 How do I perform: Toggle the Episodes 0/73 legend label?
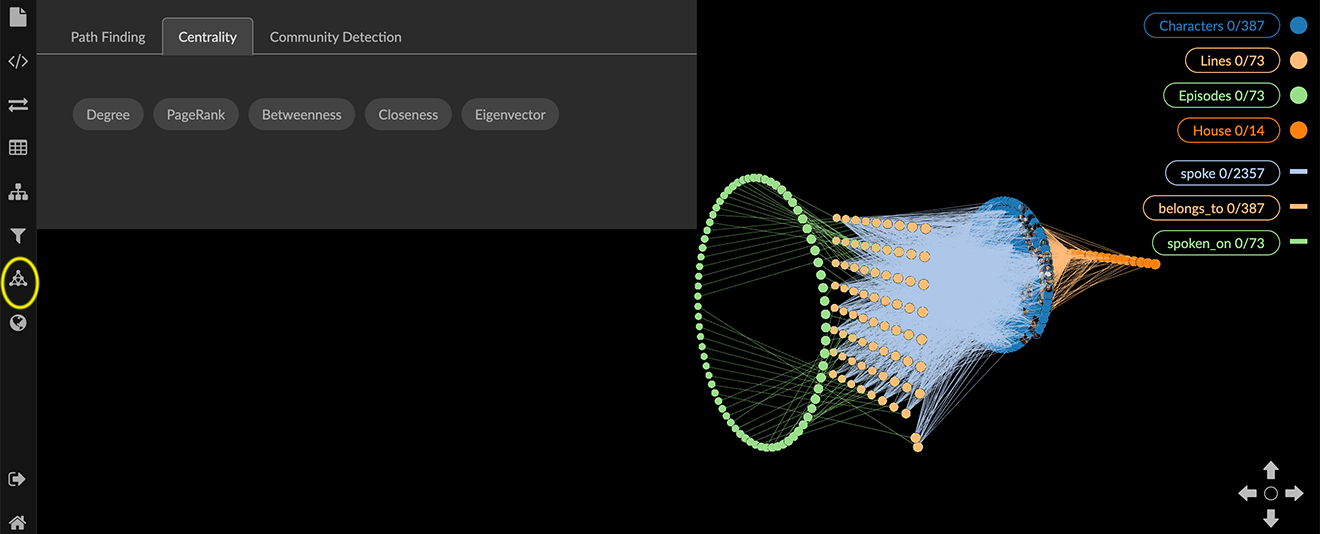pos(1221,96)
